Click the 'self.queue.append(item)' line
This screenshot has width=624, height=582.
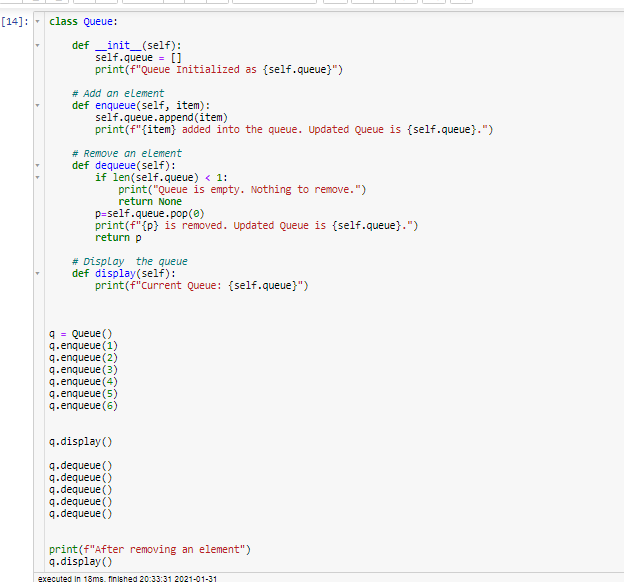(162, 117)
